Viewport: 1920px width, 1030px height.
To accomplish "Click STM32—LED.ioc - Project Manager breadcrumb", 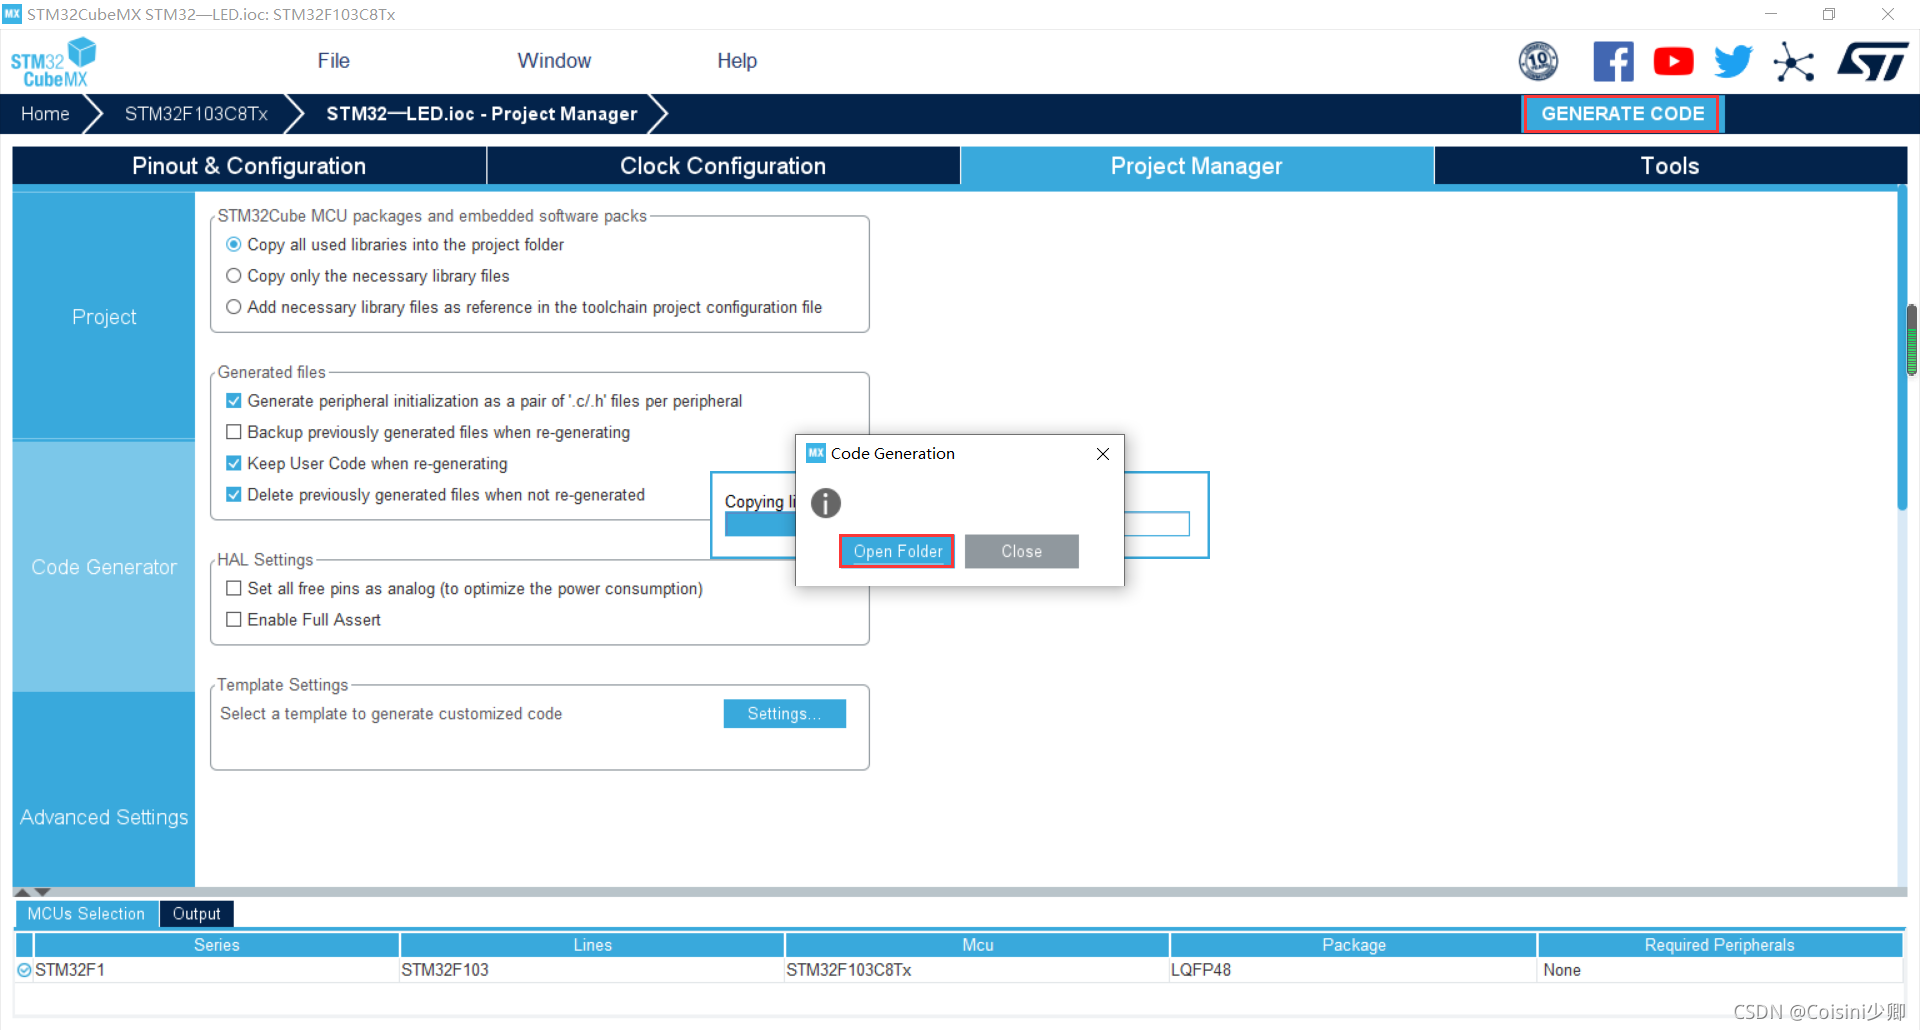I will point(481,114).
